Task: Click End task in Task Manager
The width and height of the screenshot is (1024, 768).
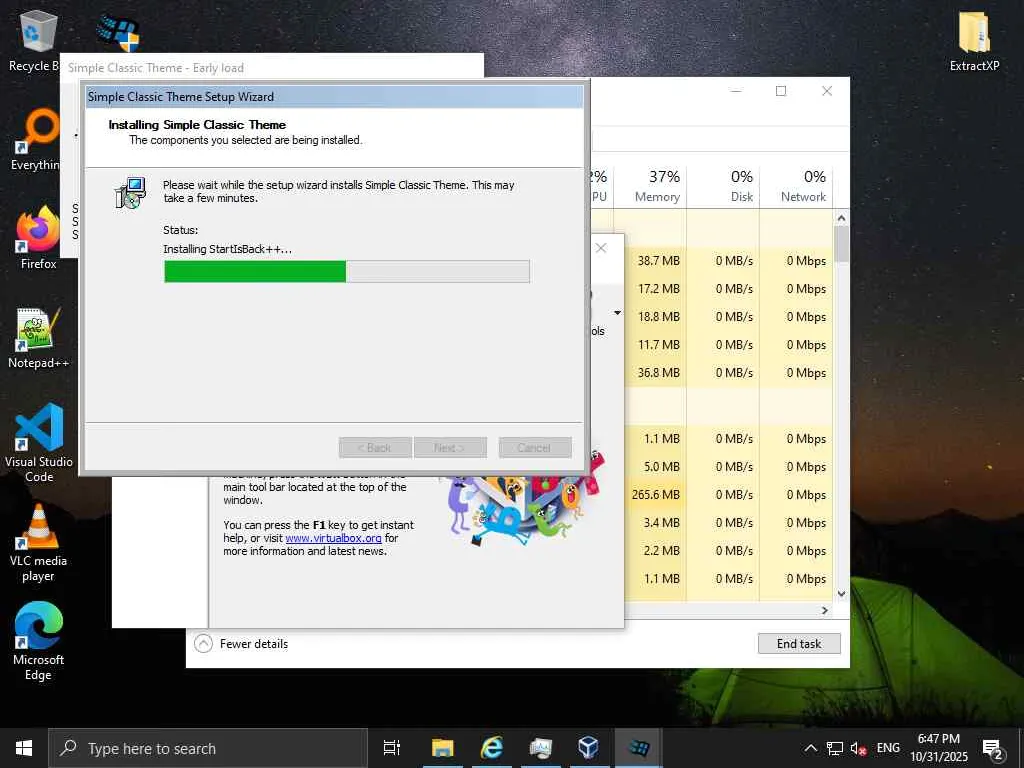Action: pyautogui.click(x=799, y=643)
